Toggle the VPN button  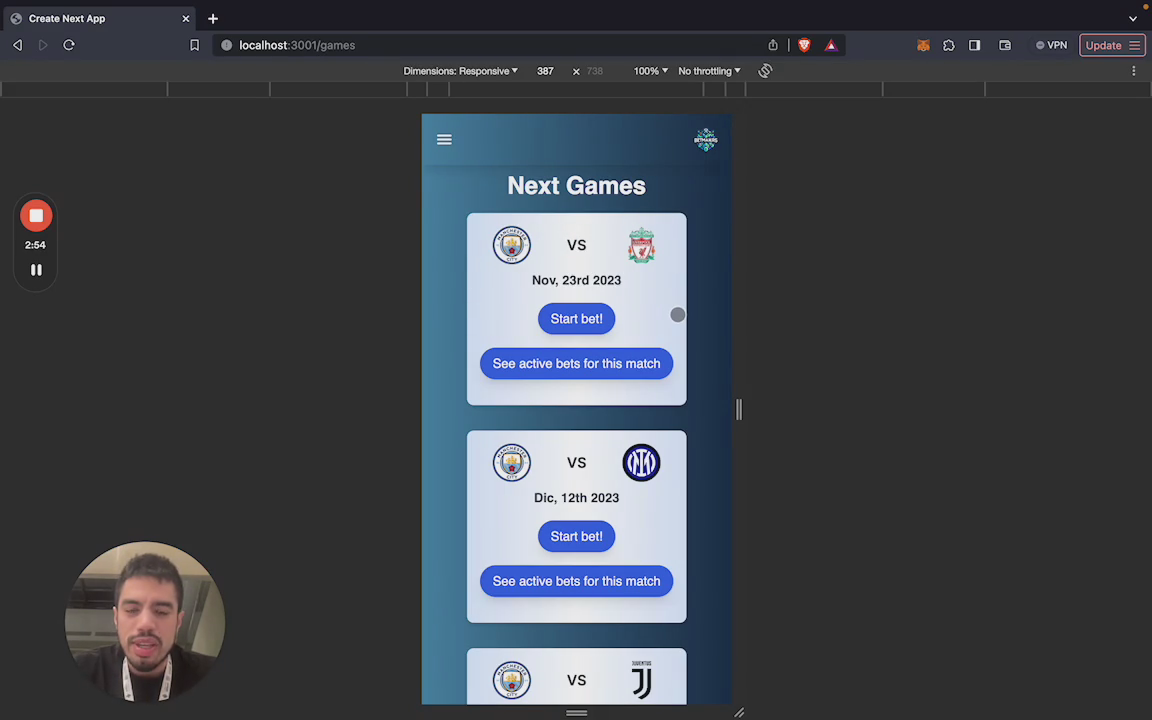click(1051, 46)
